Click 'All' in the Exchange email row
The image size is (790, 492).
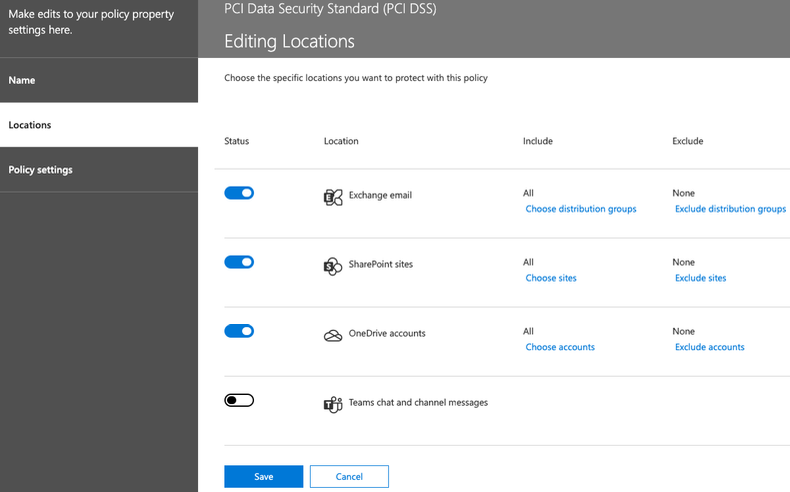(x=528, y=193)
